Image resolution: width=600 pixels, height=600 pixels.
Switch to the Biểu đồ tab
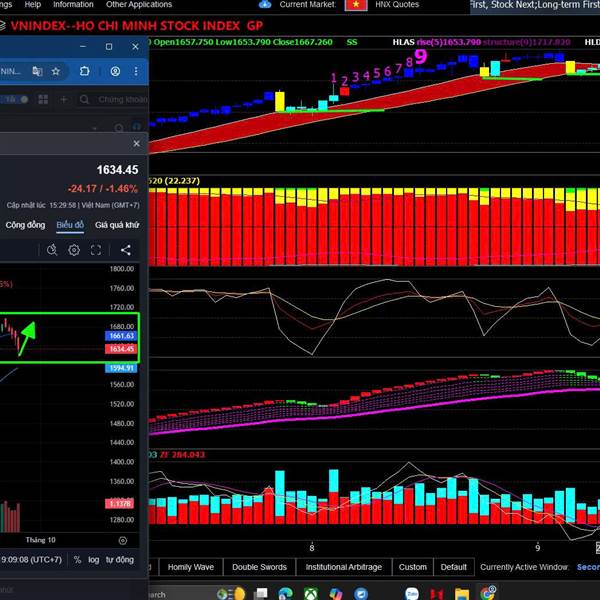[x=70, y=225]
